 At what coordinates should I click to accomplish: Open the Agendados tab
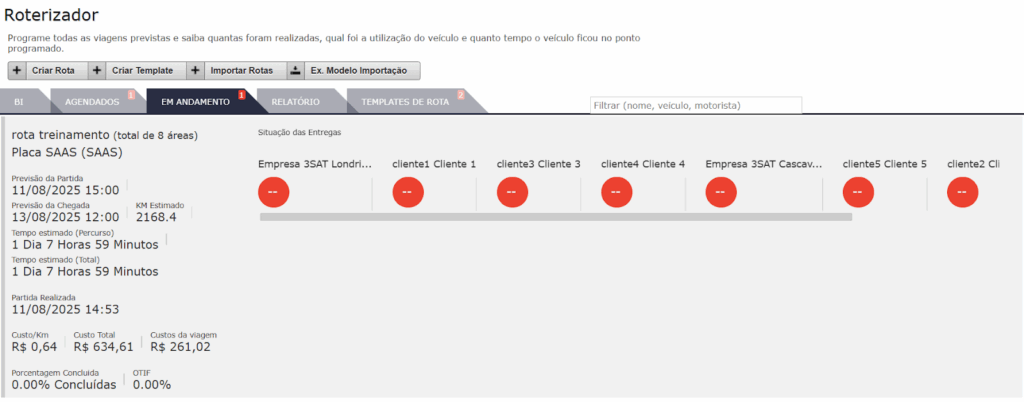click(x=92, y=102)
